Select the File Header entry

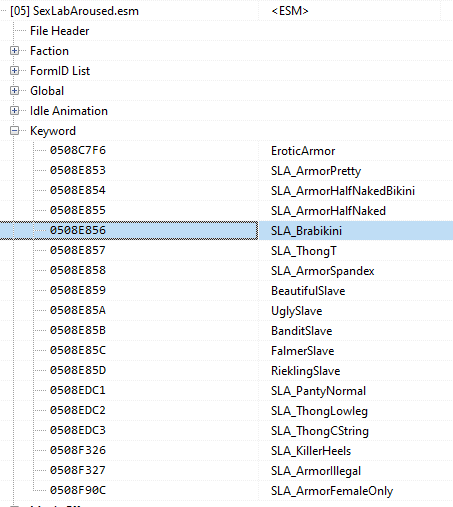coord(60,31)
